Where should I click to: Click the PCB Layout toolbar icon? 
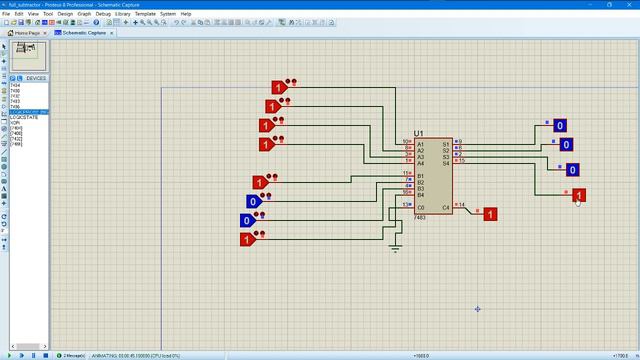pos(51,22)
